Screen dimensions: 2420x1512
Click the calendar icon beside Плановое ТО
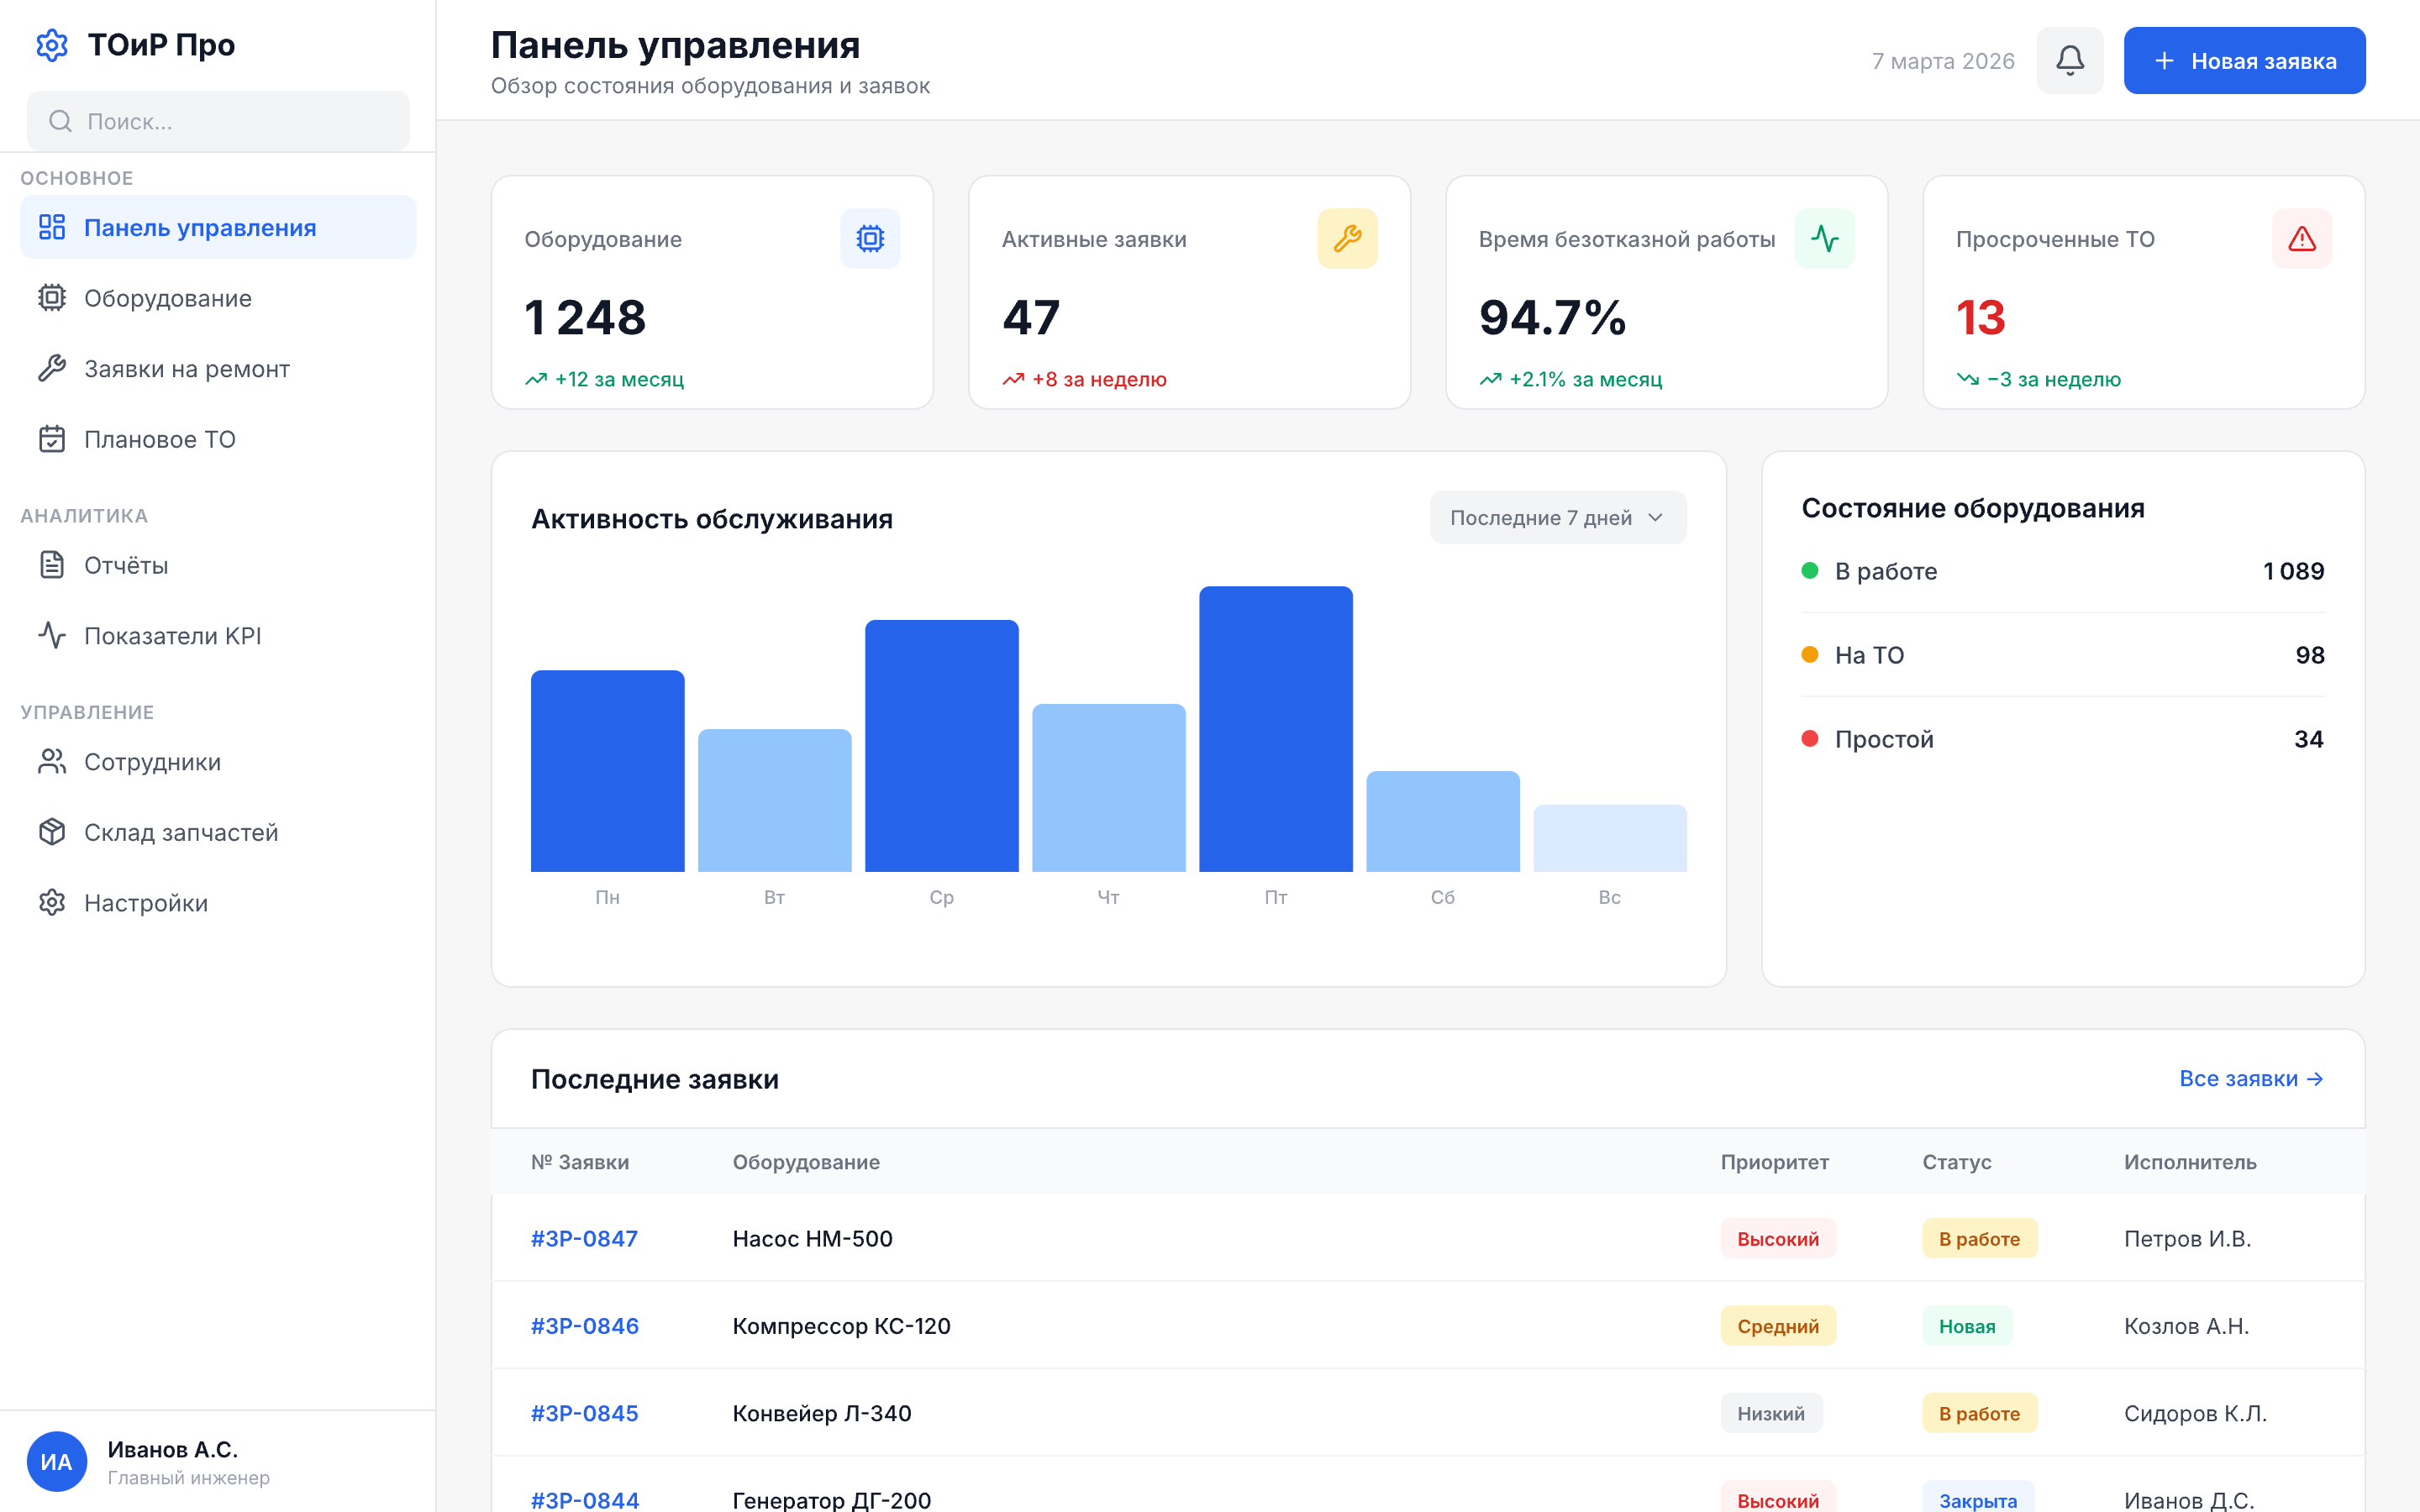(x=52, y=439)
